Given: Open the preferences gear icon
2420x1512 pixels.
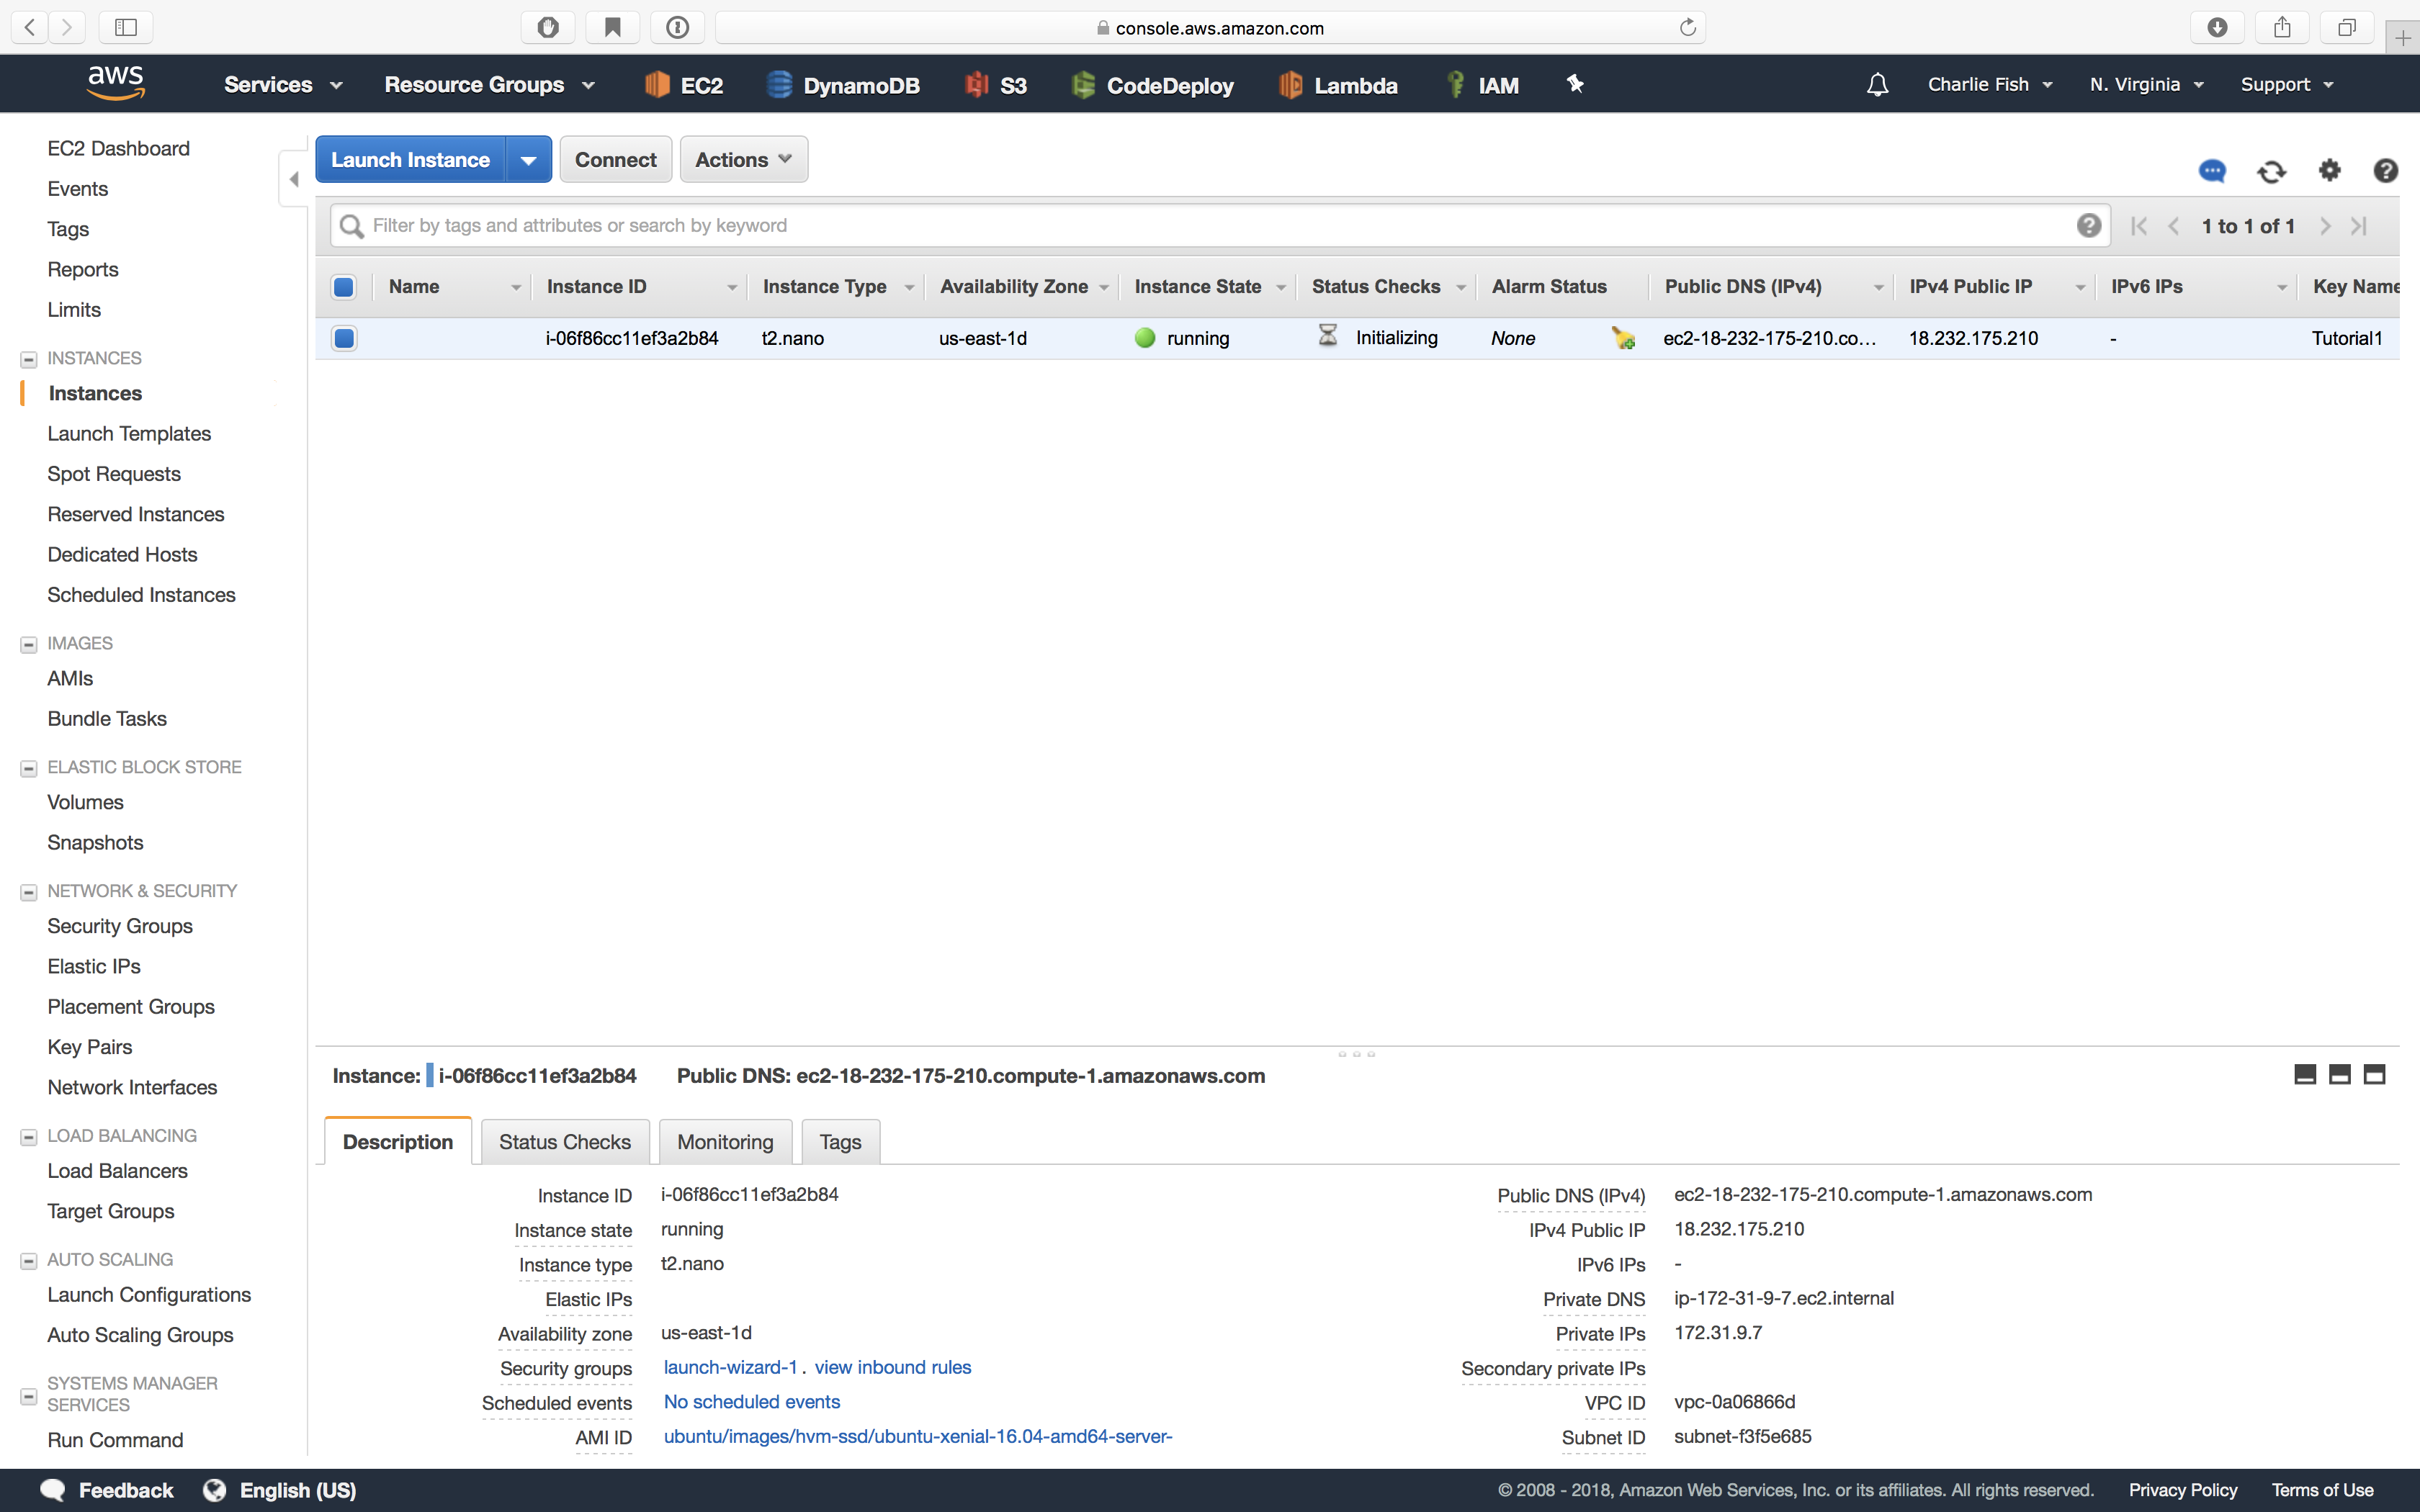Looking at the screenshot, I should (x=2329, y=171).
